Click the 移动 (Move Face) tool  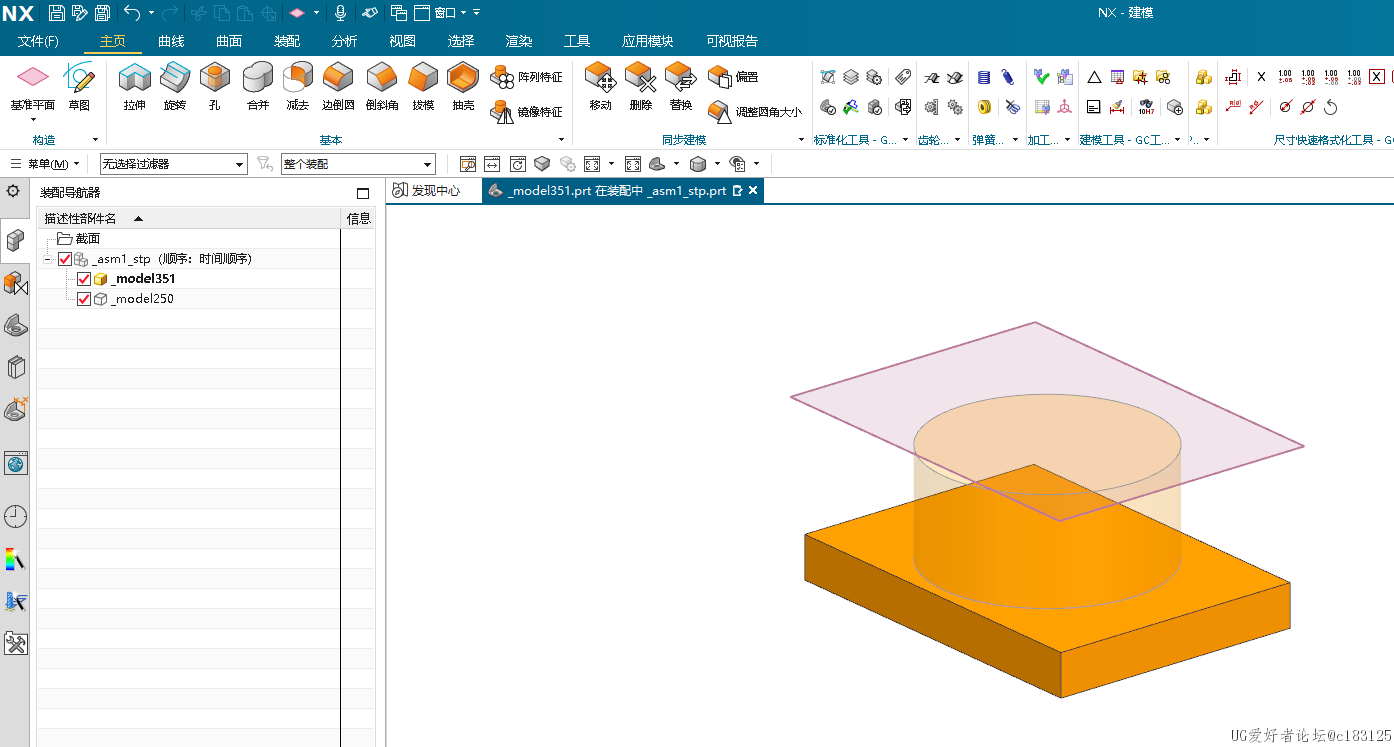pyautogui.click(x=600, y=87)
